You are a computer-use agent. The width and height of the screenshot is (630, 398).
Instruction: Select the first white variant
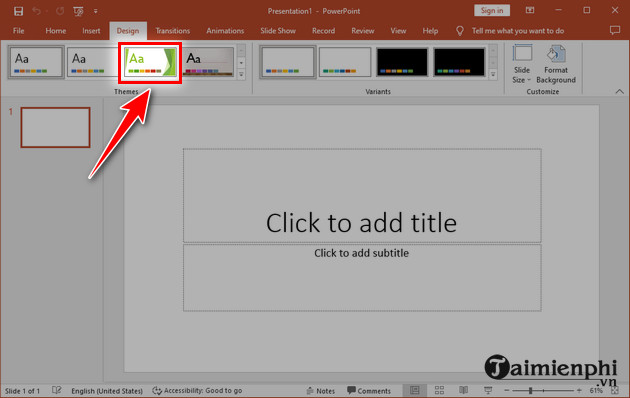[x=288, y=62]
